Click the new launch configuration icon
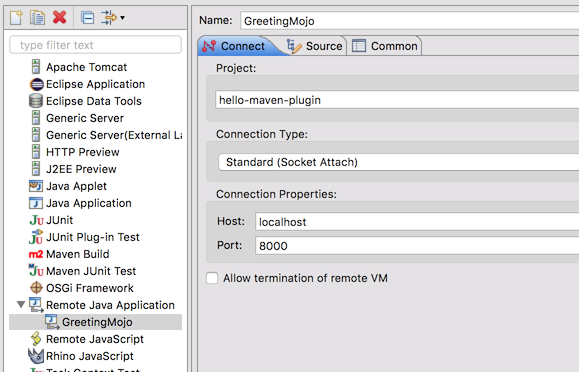The height and width of the screenshot is (372, 579). click(x=16, y=17)
